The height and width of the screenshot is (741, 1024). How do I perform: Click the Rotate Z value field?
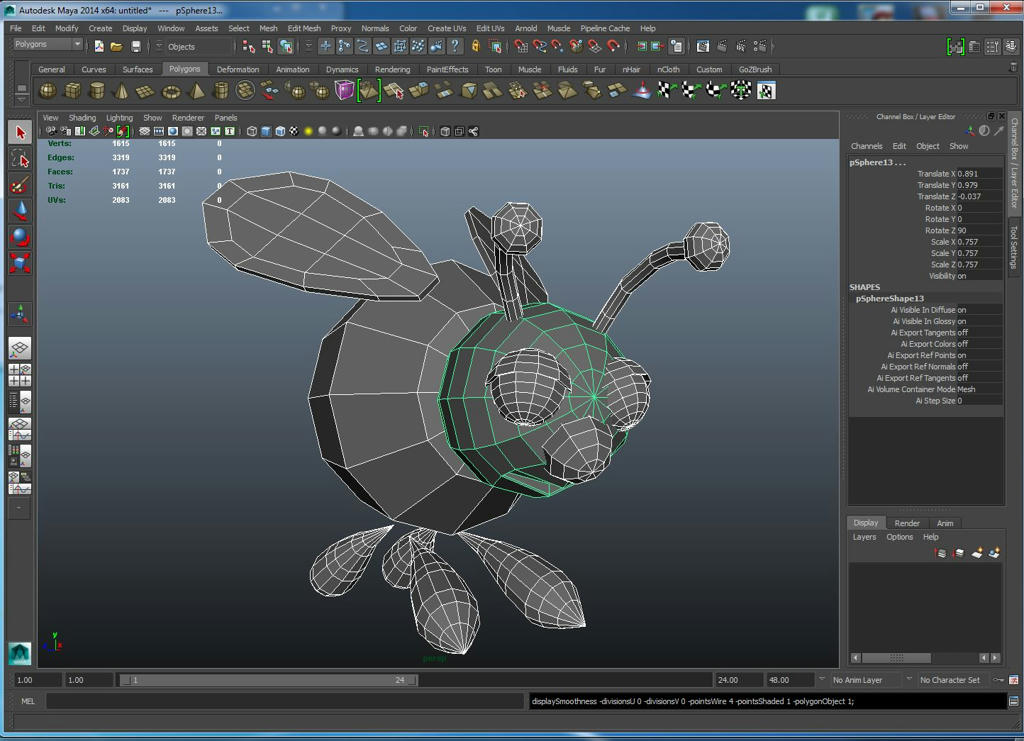tap(979, 230)
